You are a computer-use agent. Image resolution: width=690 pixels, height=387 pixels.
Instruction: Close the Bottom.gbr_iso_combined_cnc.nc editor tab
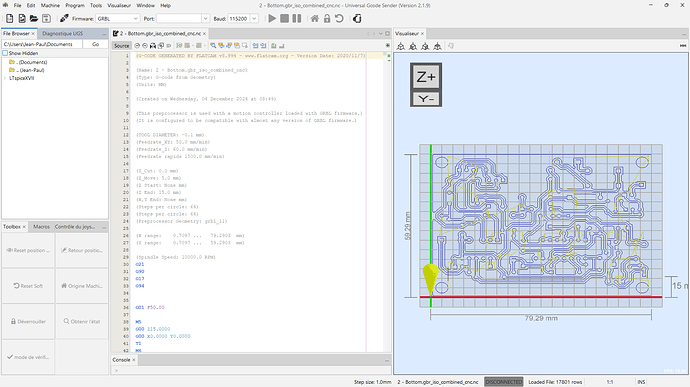tap(204, 33)
